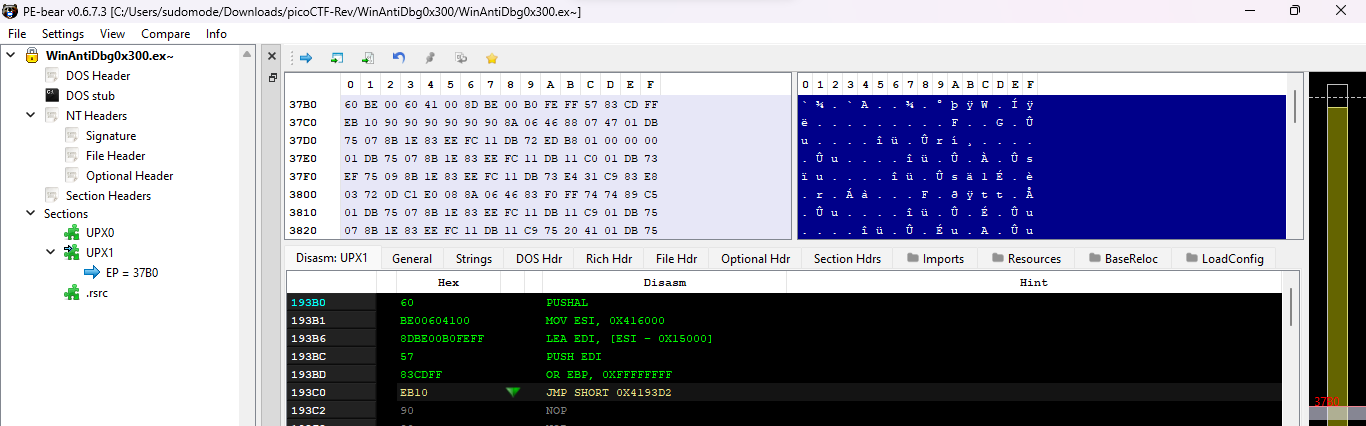Collapse the UPX1 section node
Viewport: 1366px width, 426px height.
51,253
